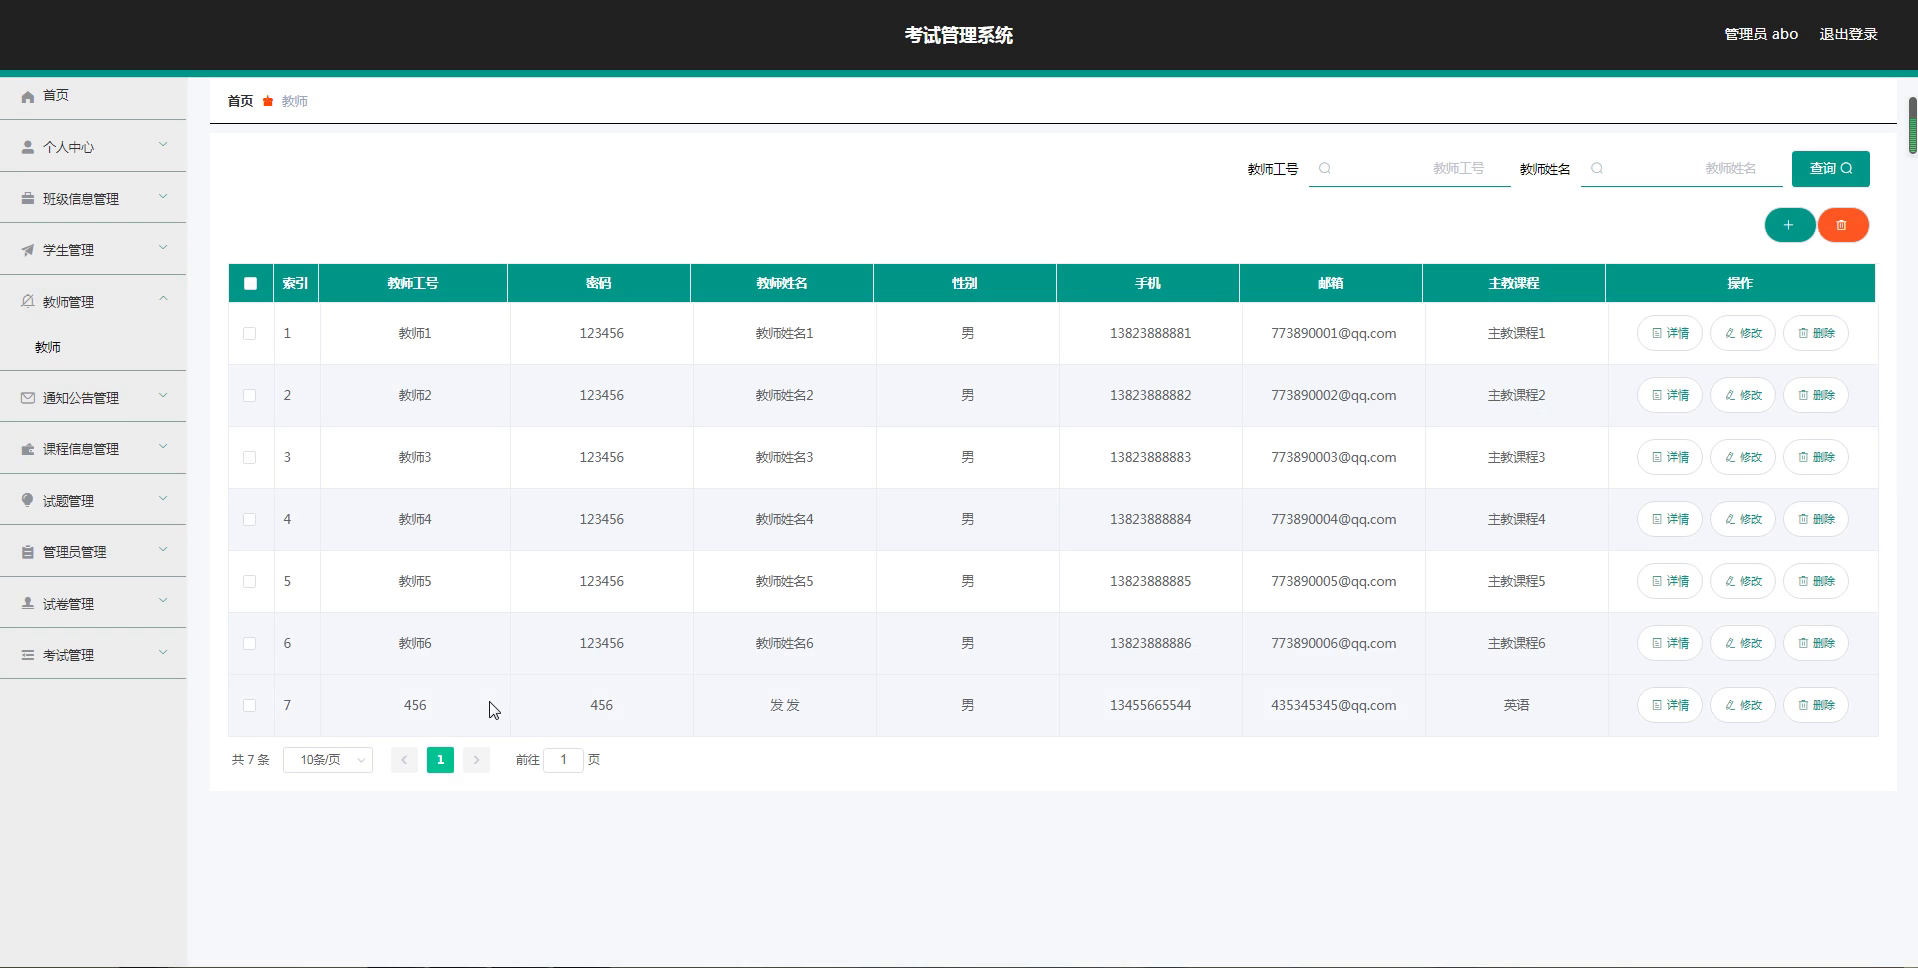1918x968 pixels.
Task: Focus the 教师工号 search input
Action: pos(1410,168)
